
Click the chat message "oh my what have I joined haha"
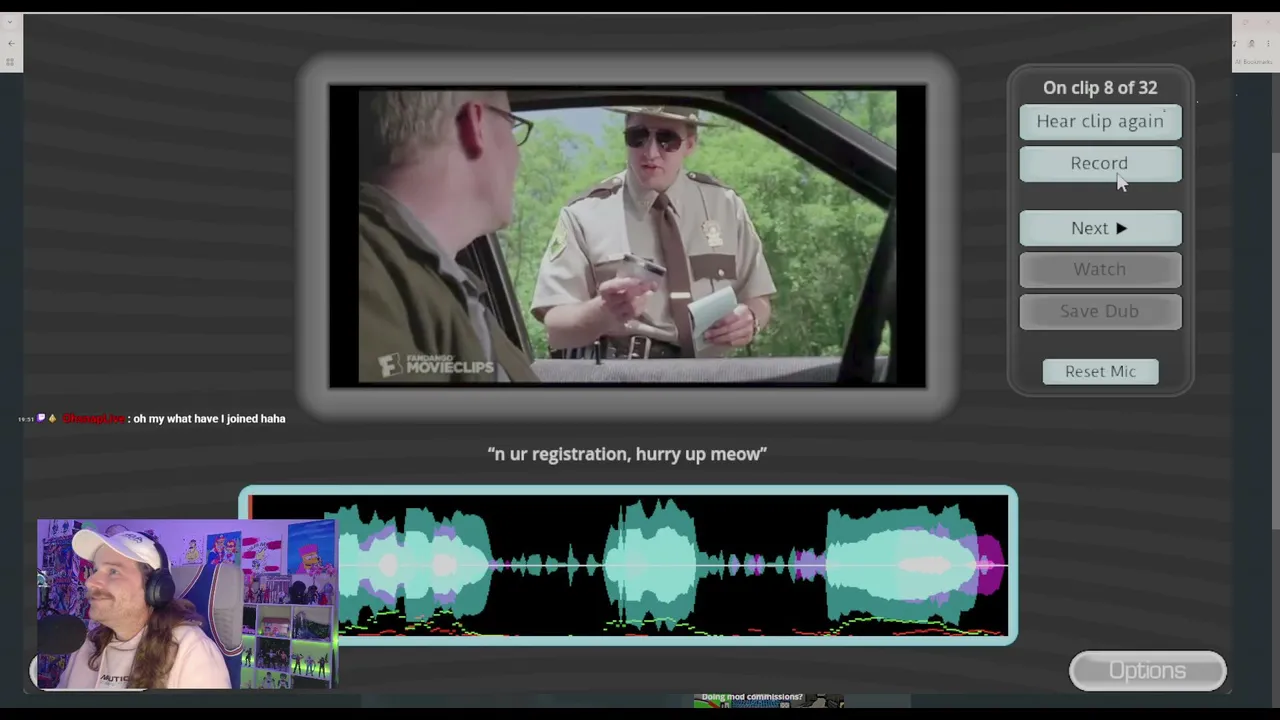tap(209, 419)
